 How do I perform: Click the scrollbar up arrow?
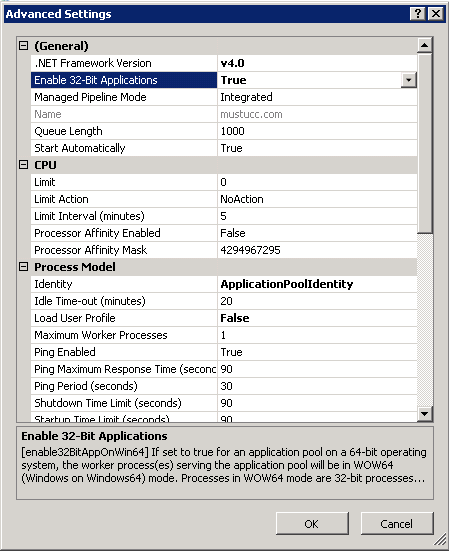(x=424, y=45)
